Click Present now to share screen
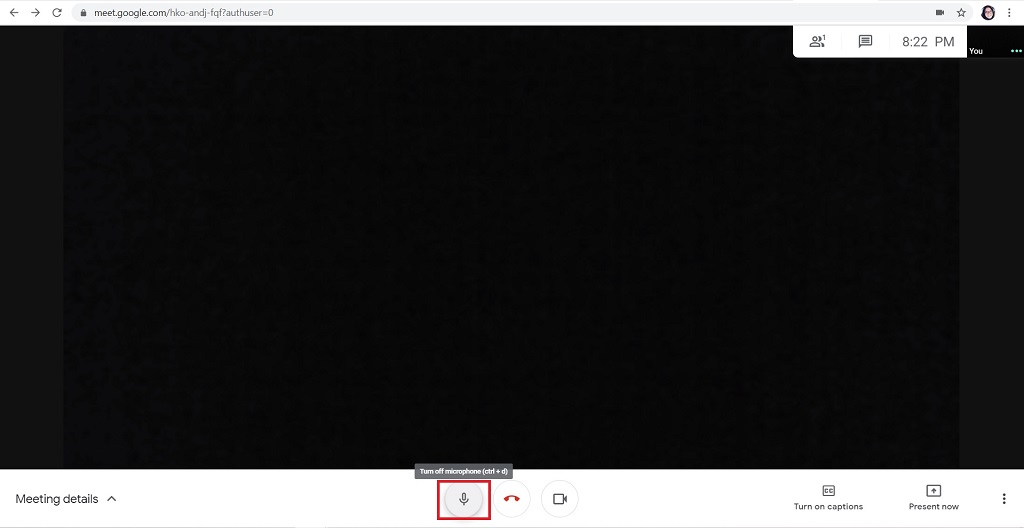The width and height of the screenshot is (1024, 528). [x=933, y=497]
